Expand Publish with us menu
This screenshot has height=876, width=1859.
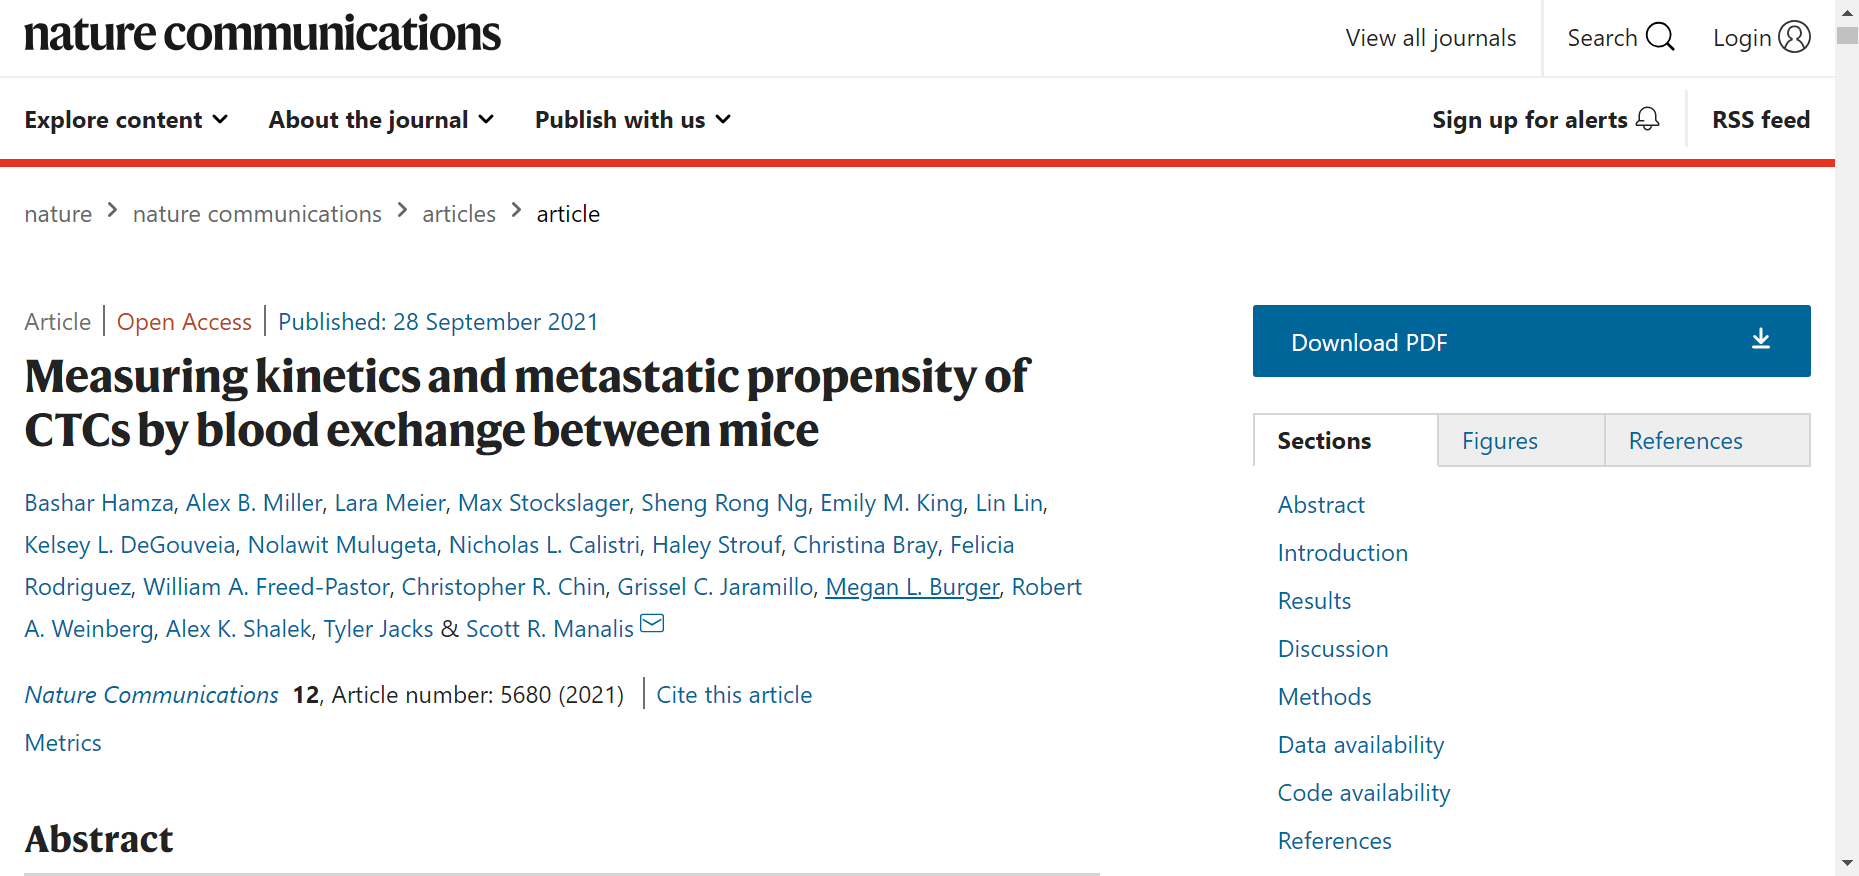click(633, 120)
